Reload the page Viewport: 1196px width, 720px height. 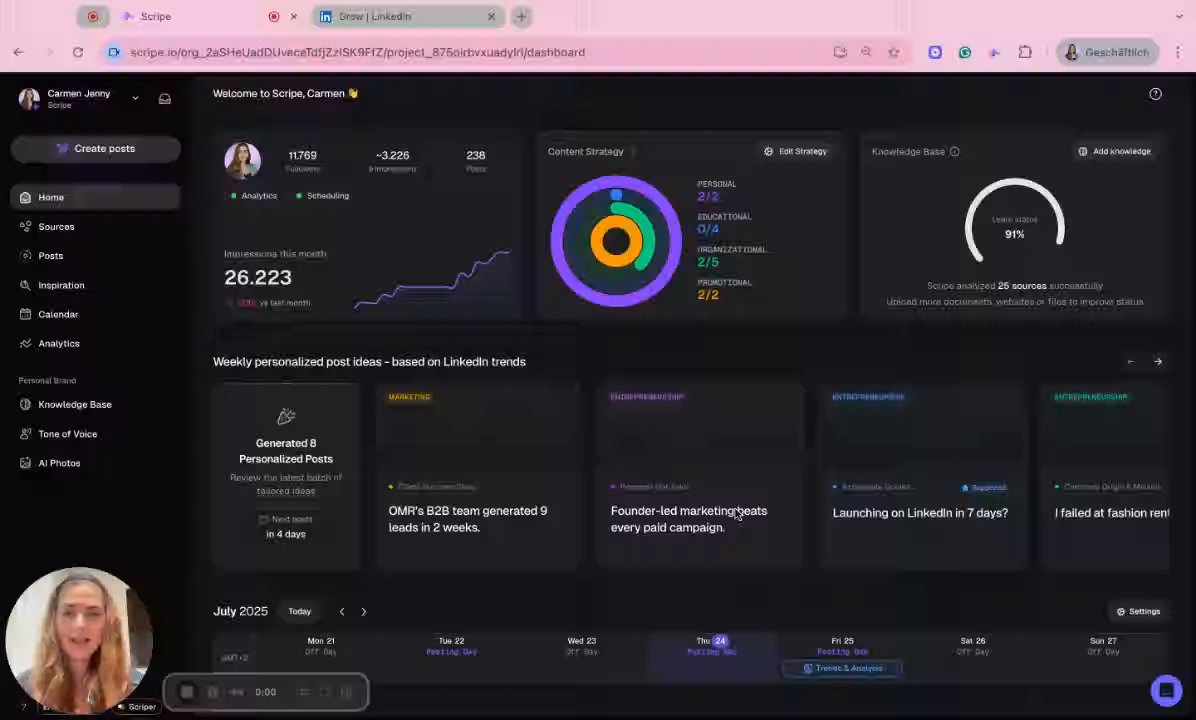78,52
